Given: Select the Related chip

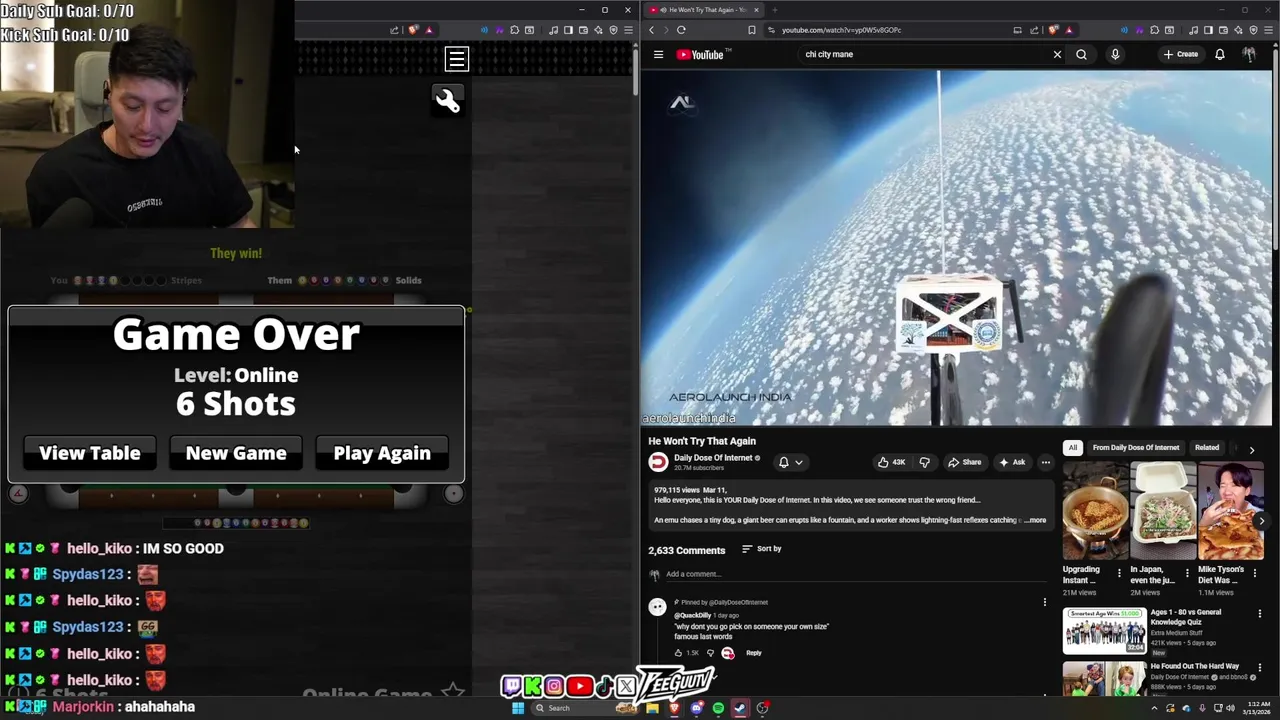Looking at the screenshot, I should (1207, 448).
